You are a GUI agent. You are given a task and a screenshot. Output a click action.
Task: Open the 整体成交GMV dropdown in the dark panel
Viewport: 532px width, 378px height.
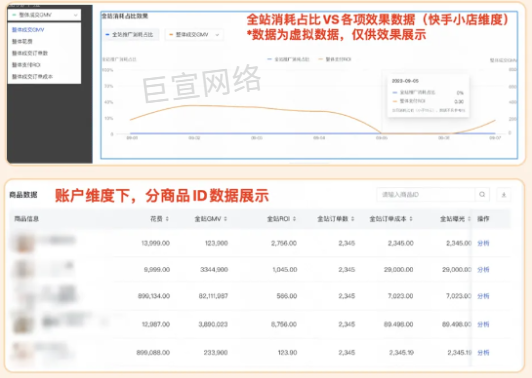[x=44, y=15]
